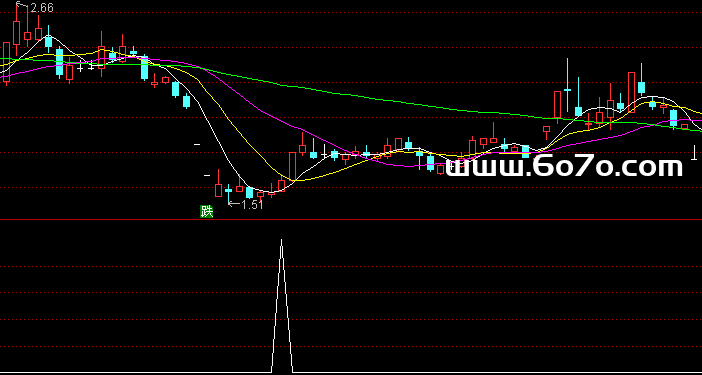Select the 2.66 high price label
The width and height of the screenshot is (702, 375).
pyautogui.click(x=42, y=8)
